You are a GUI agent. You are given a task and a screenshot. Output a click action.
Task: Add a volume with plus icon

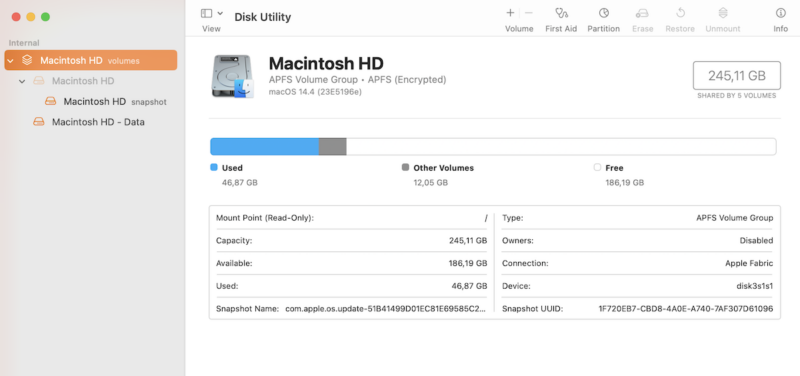tap(510, 13)
